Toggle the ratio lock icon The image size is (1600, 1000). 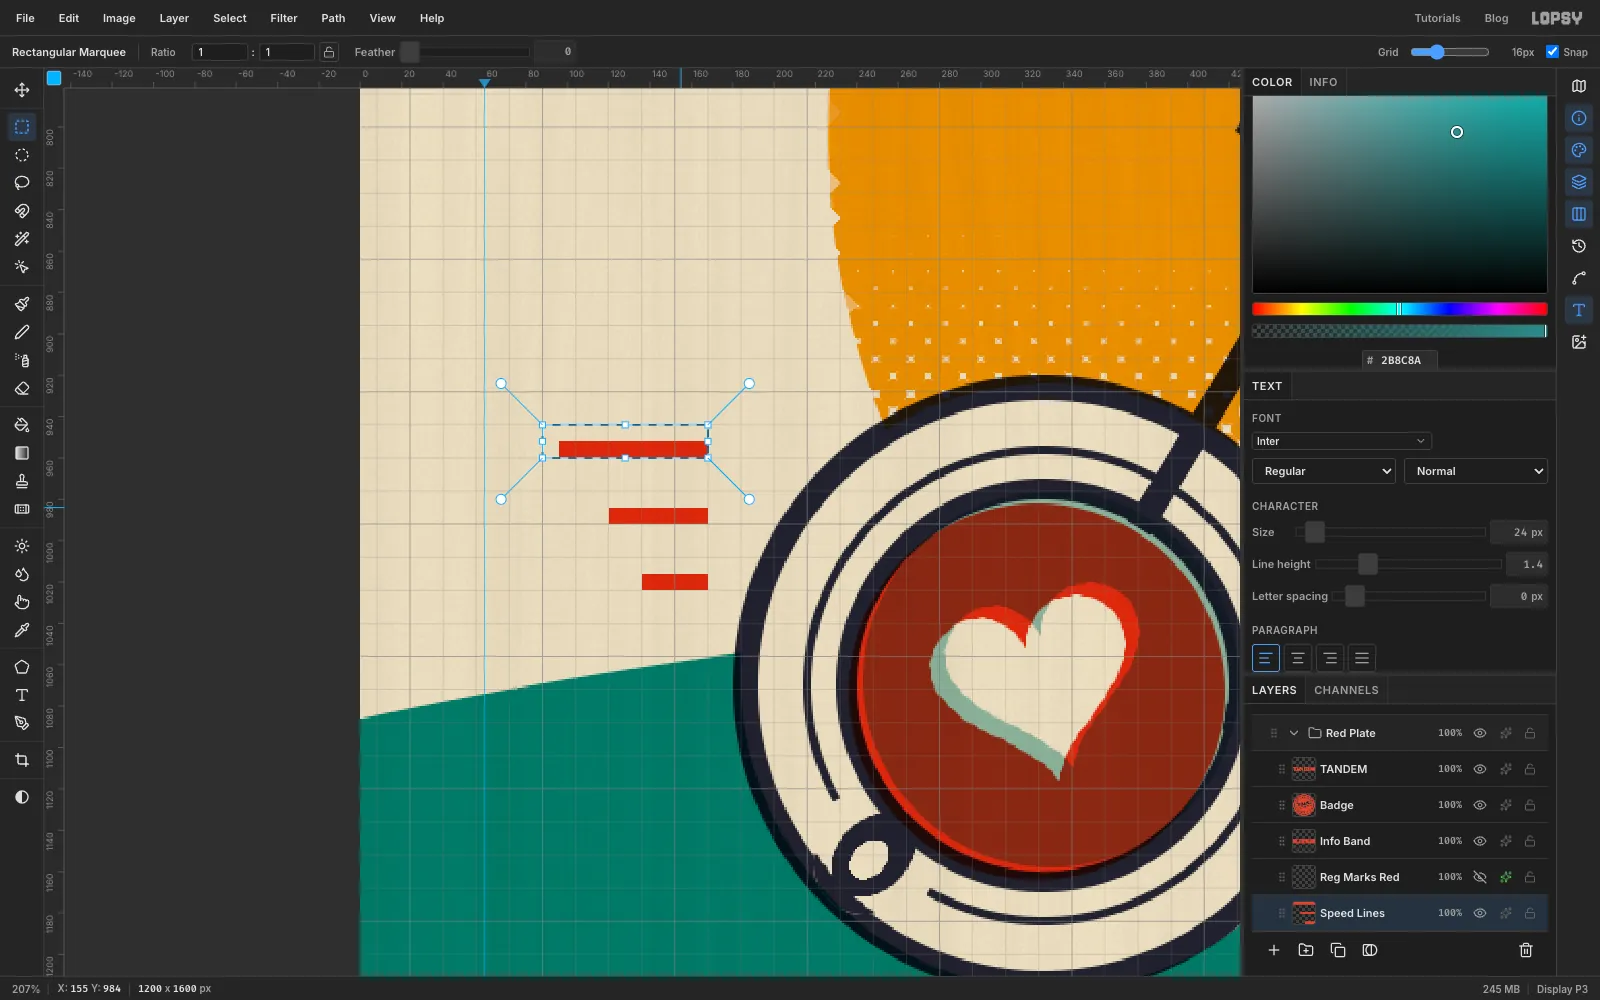click(329, 52)
